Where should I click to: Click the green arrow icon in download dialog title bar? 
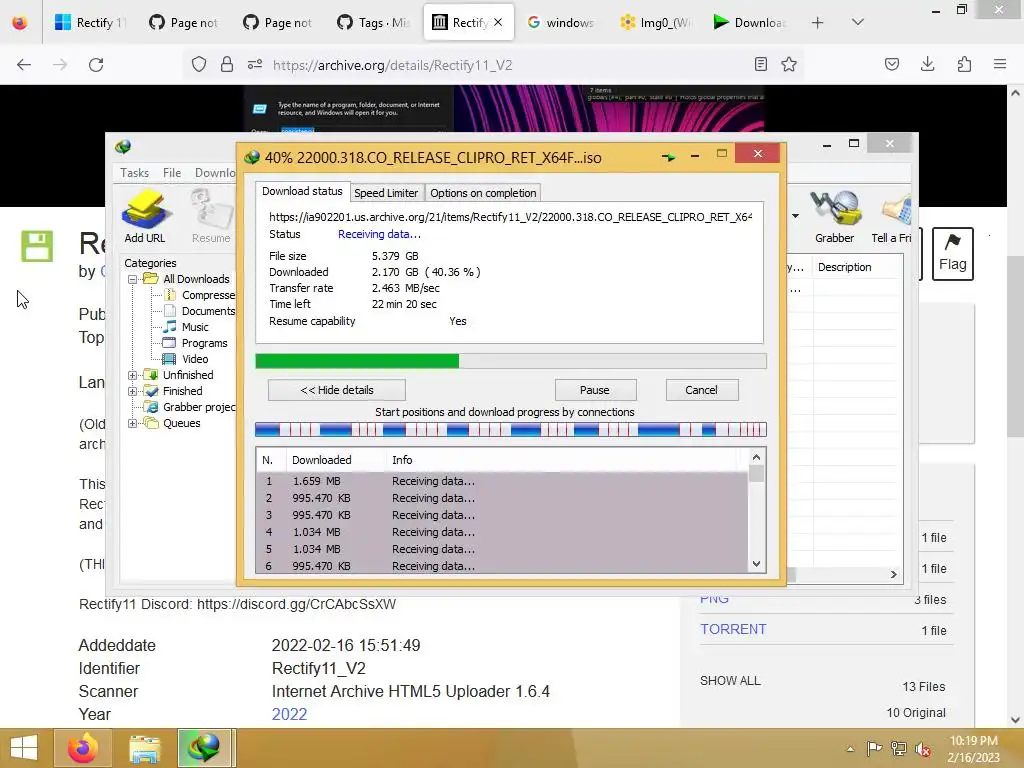pos(668,157)
